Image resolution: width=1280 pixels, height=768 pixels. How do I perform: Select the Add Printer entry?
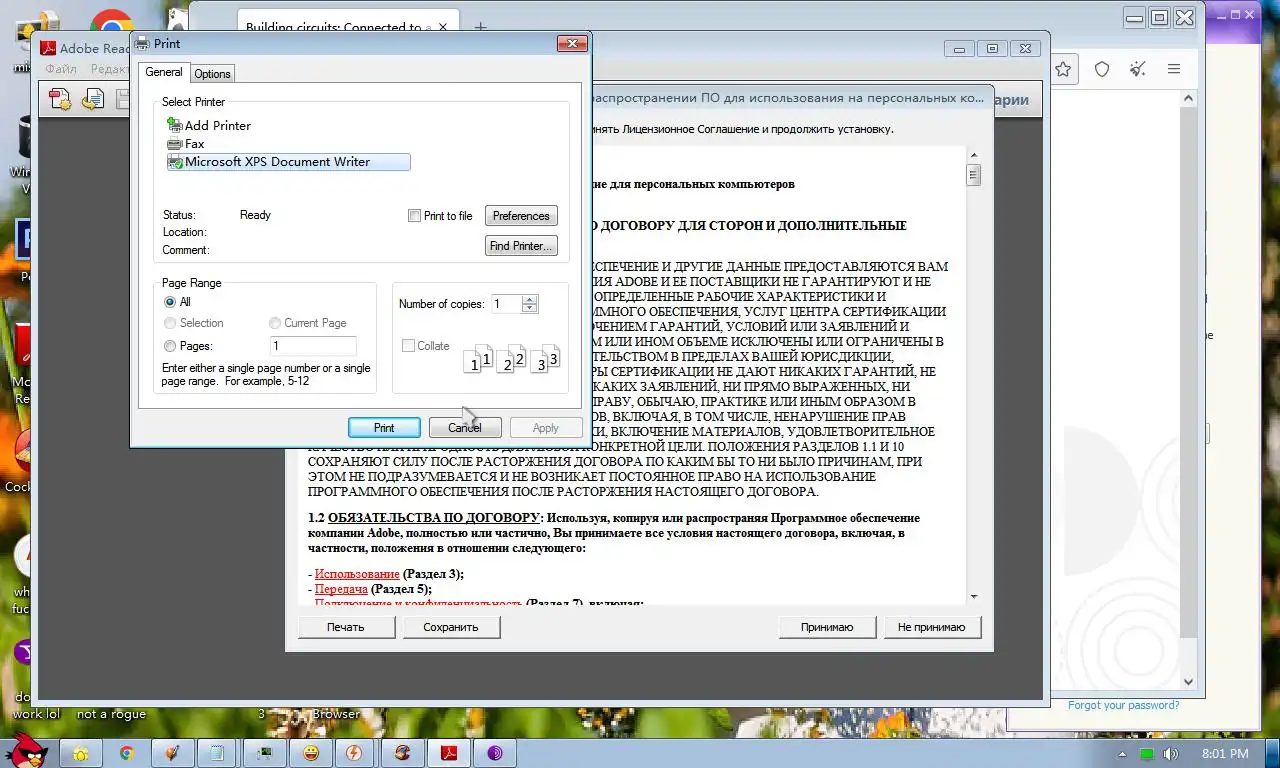(x=209, y=125)
